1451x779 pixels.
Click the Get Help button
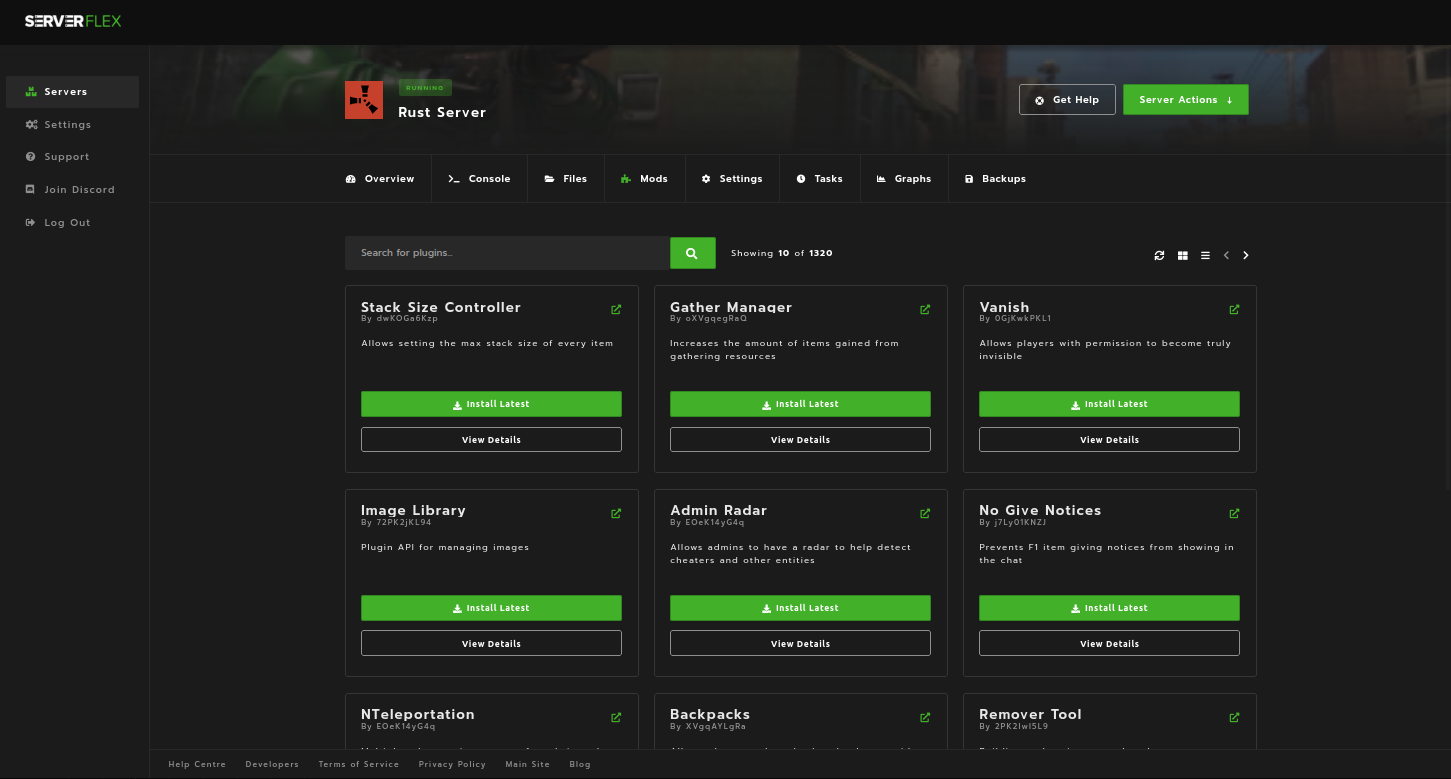pyautogui.click(x=1067, y=100)
